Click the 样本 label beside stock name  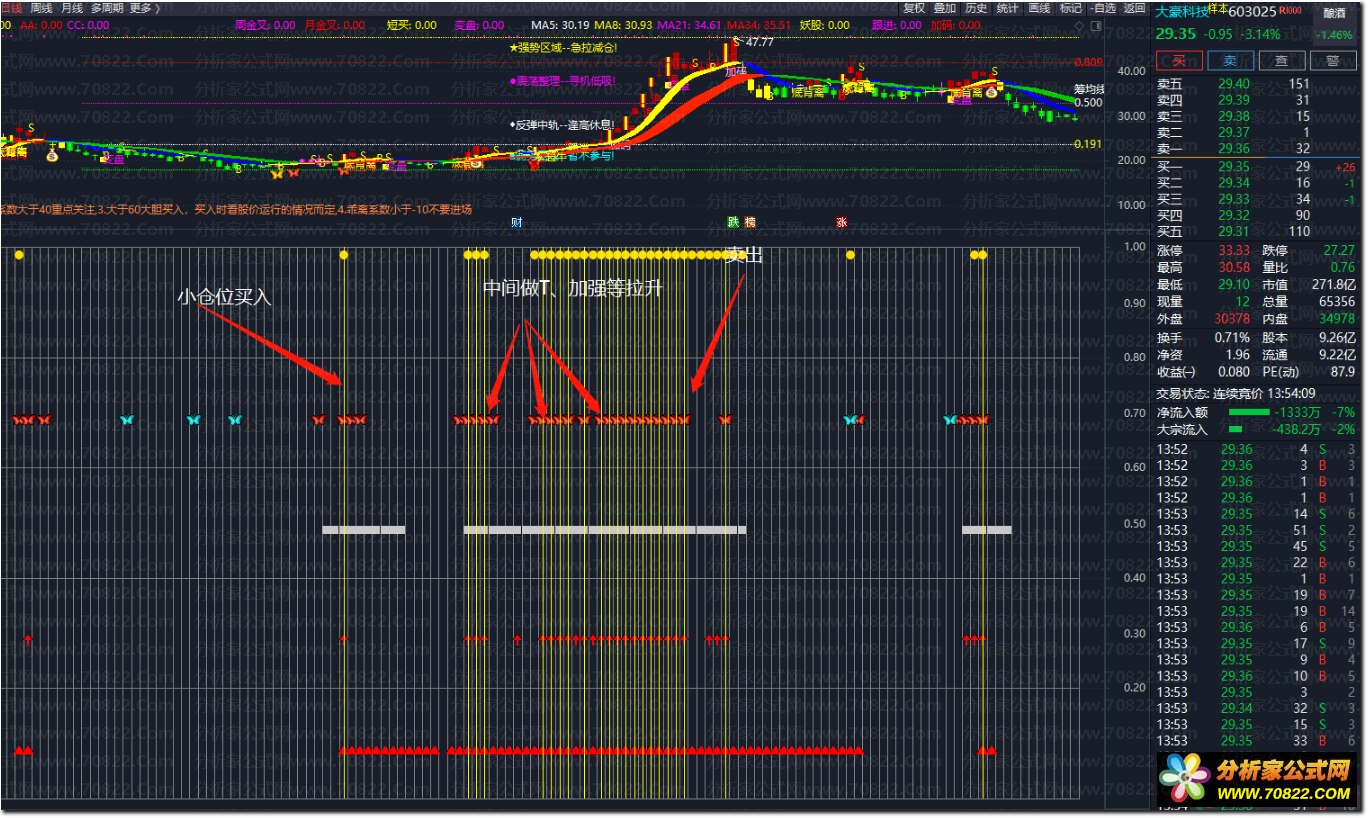coord(1218,8)
